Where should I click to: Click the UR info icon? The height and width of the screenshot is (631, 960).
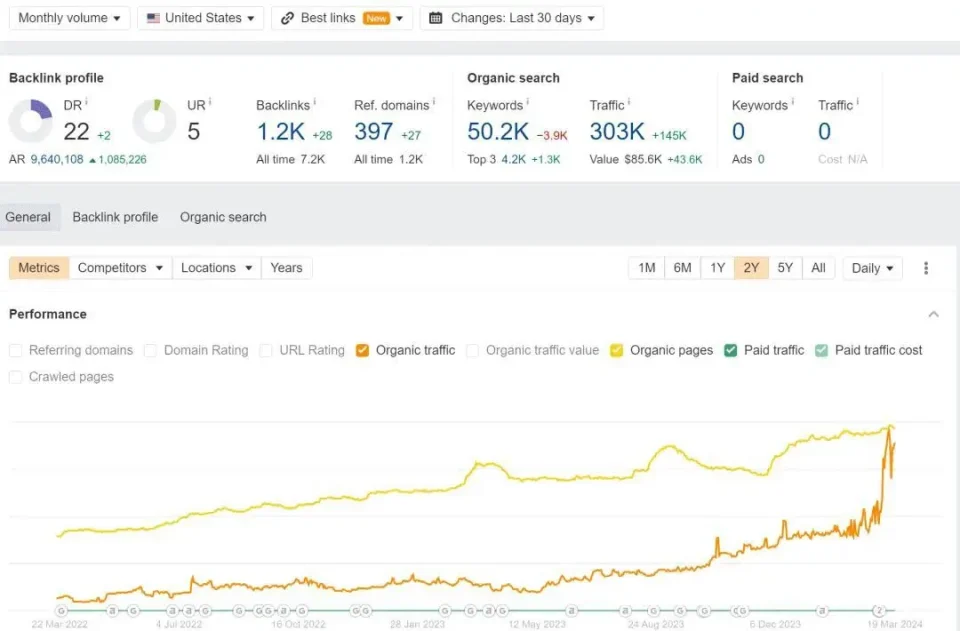pyautogui.click(x=210, y=101)
